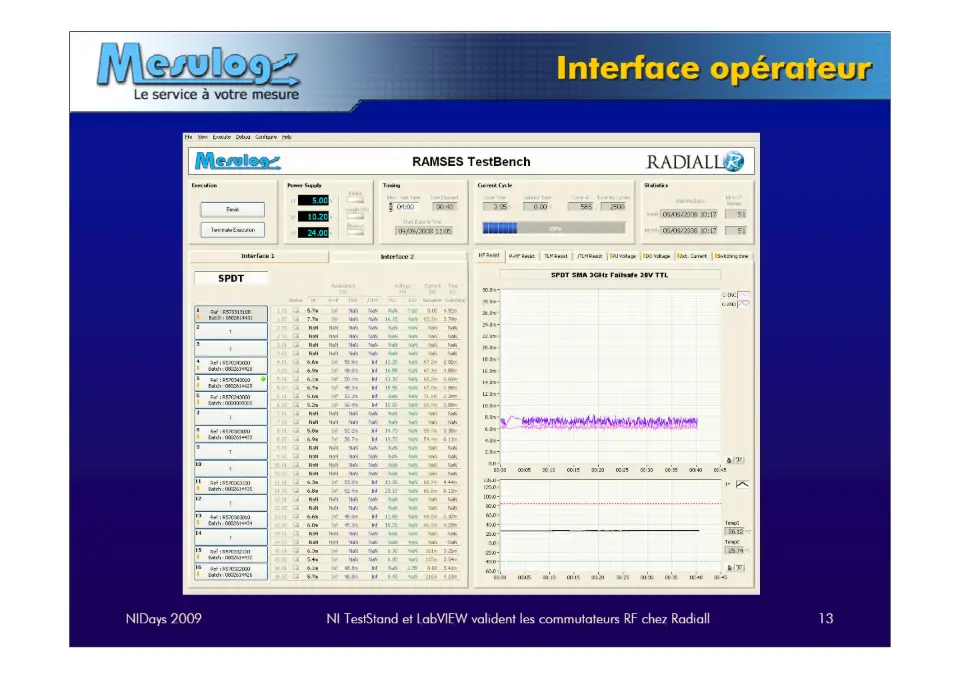Viewport: 960px width, 678px height.
Task: Open the Execute menu
Action: pos(222,137)
